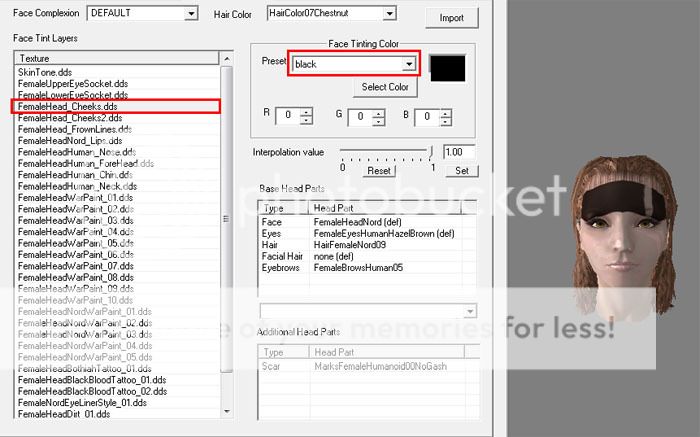Select FemaleHeadWarPaint_08.dds texture
The width and height of the screenshot is (700, 437).
pos(75,278)
